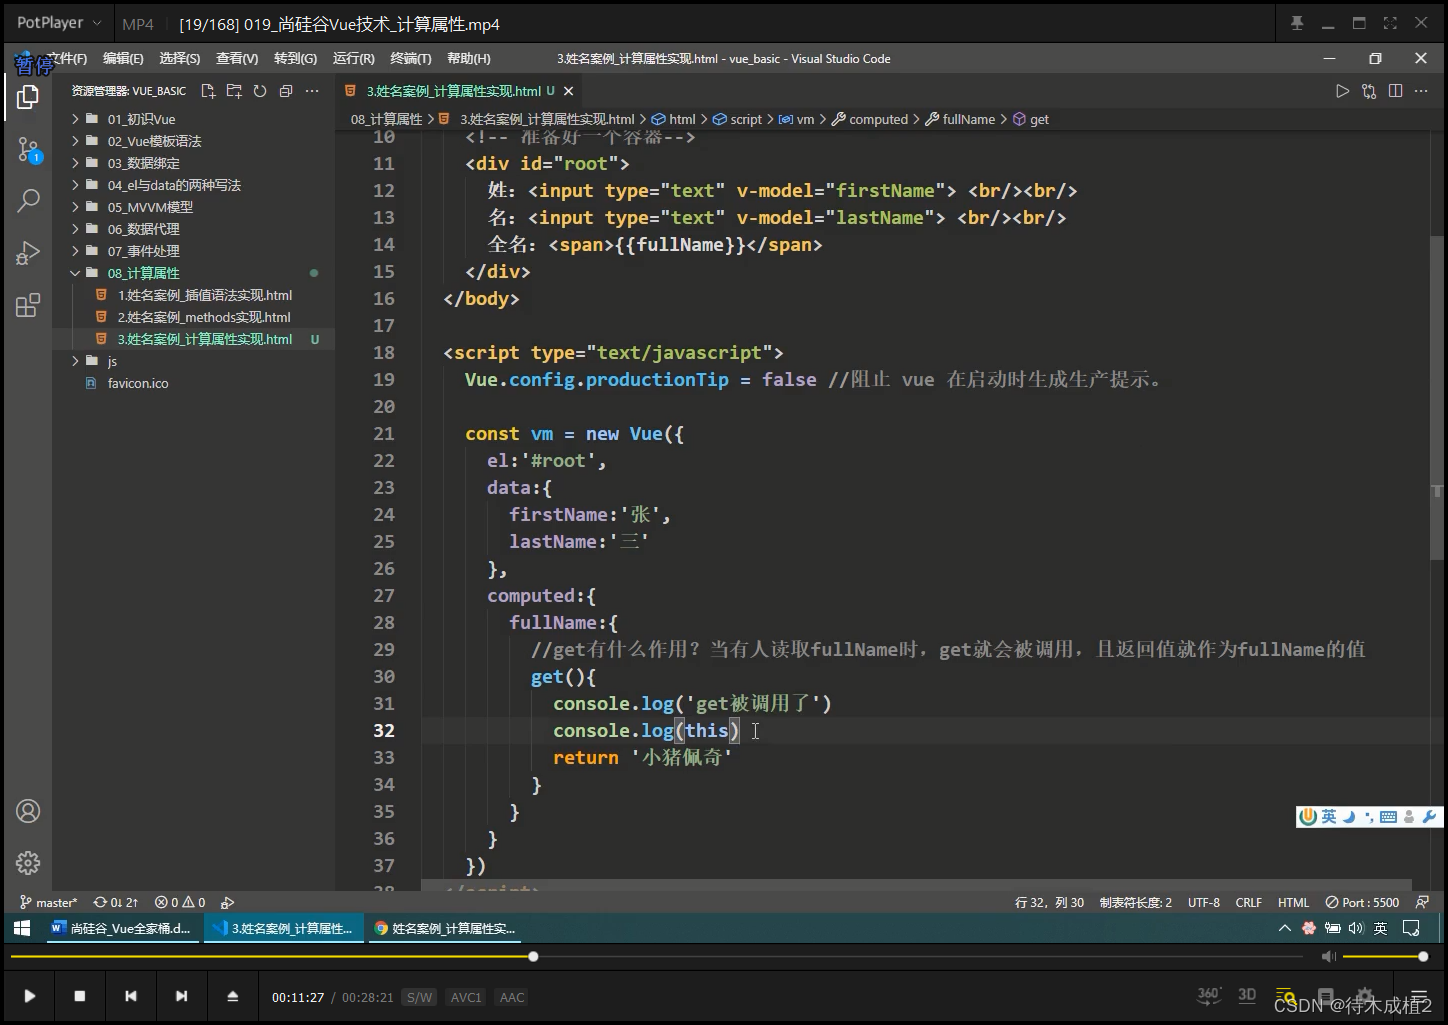Open the 选择(S) menu
This screenshot has width=1448, height=1025.
180,59
